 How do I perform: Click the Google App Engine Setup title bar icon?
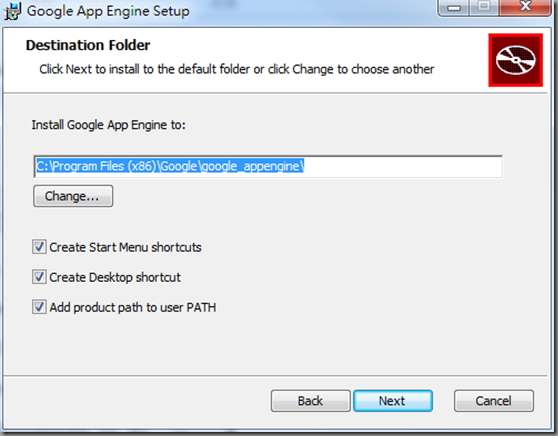coord(12,11)
